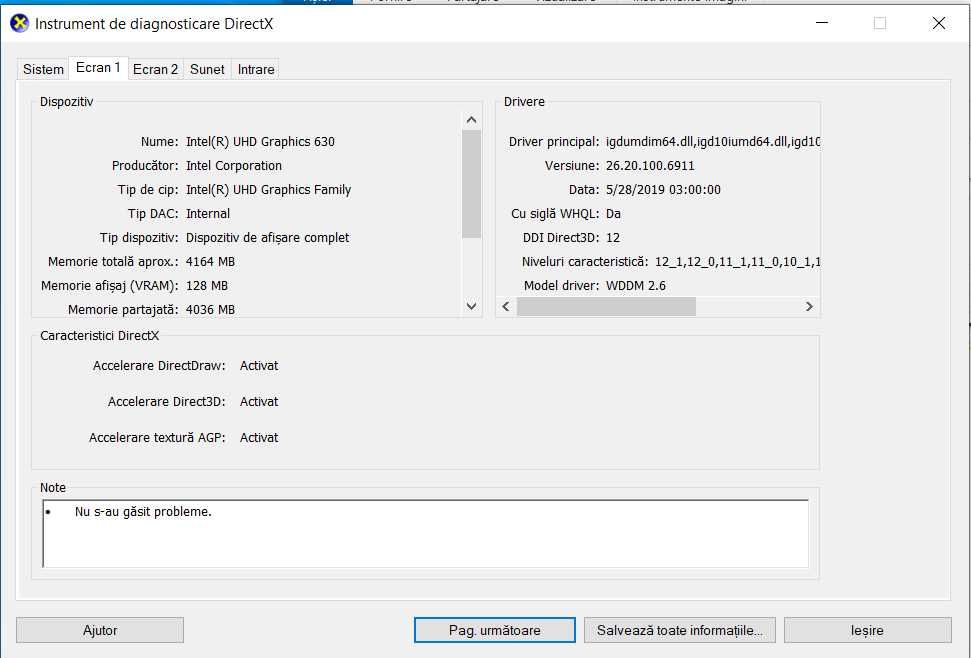
Task: Click Accelerare textură AGP status Activat
Action: click(x=259, y=438)
